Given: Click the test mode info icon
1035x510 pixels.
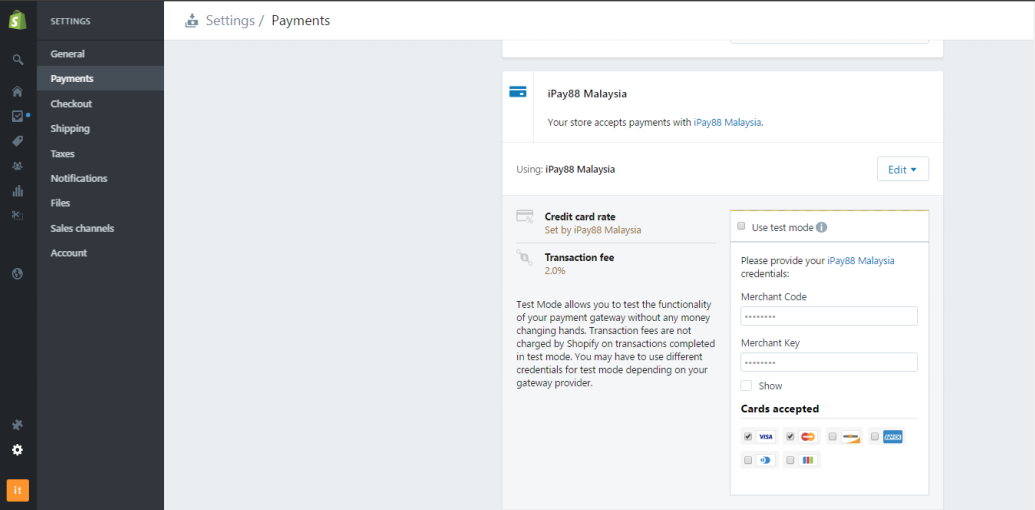Looking at the screenshot, I should [x=822, y=227].
